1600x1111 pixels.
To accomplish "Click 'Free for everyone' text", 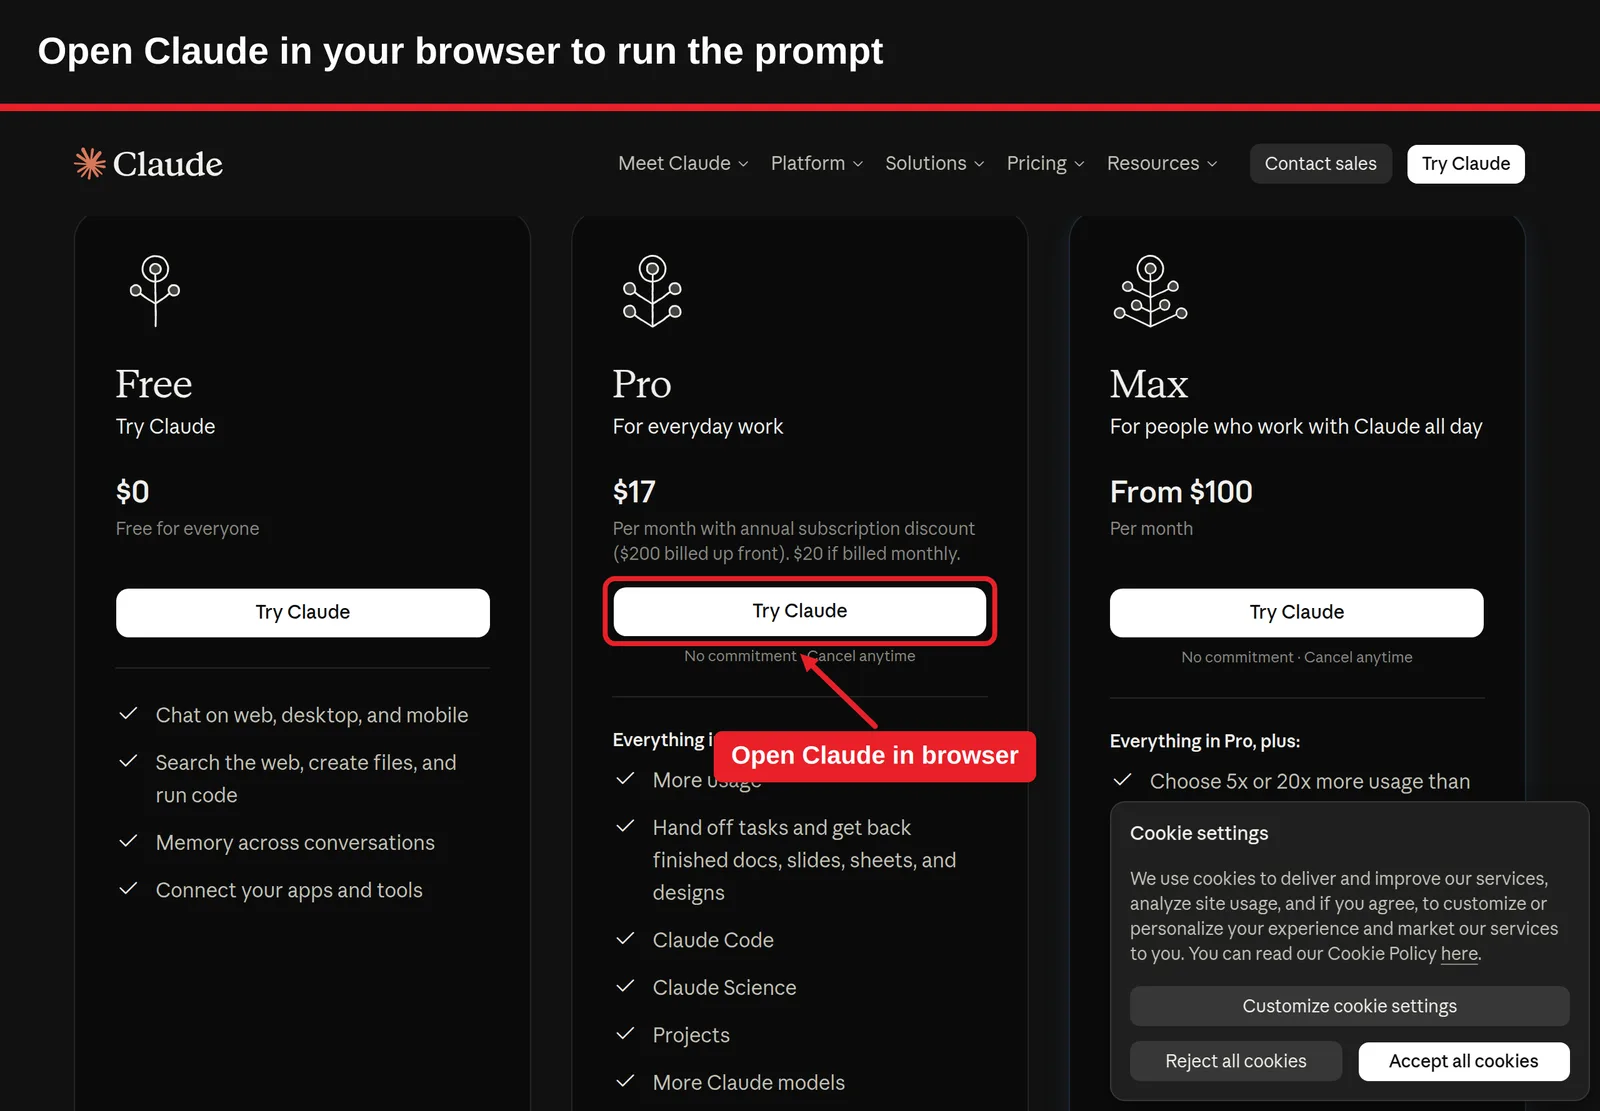I will 187,529.
